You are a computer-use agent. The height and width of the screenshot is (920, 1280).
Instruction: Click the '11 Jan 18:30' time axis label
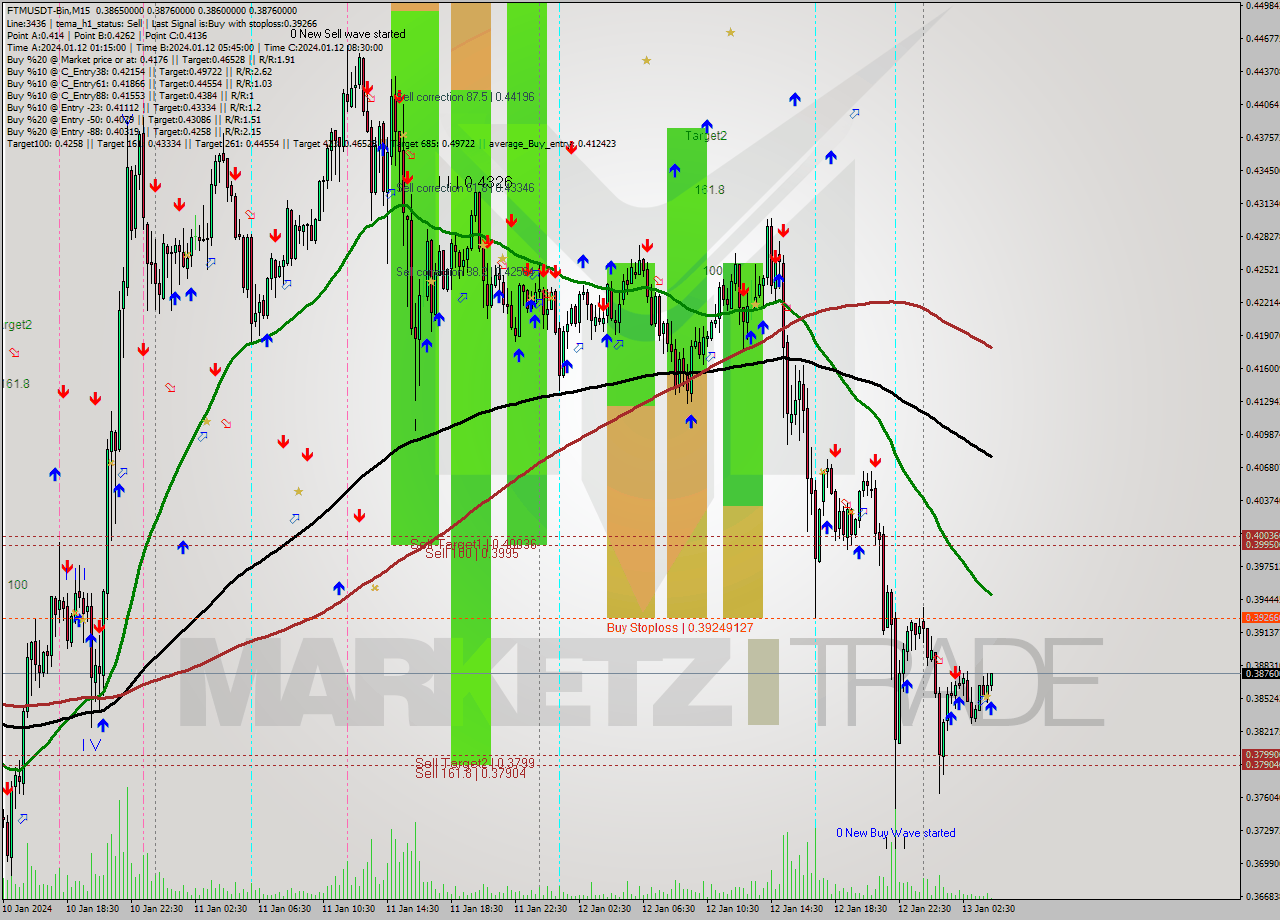pos(476,909)
